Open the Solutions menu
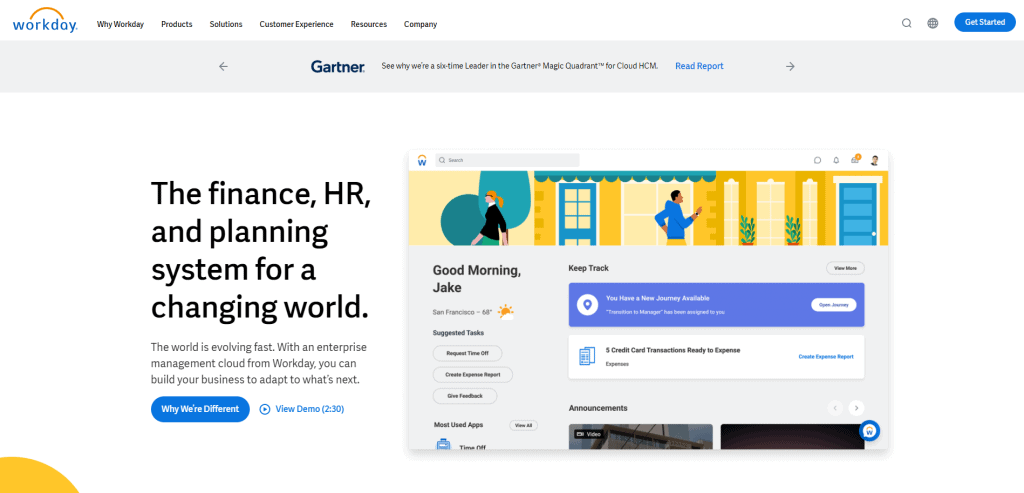The width and height of the screenshot is (1024, 493). click(x=226, y=24)
